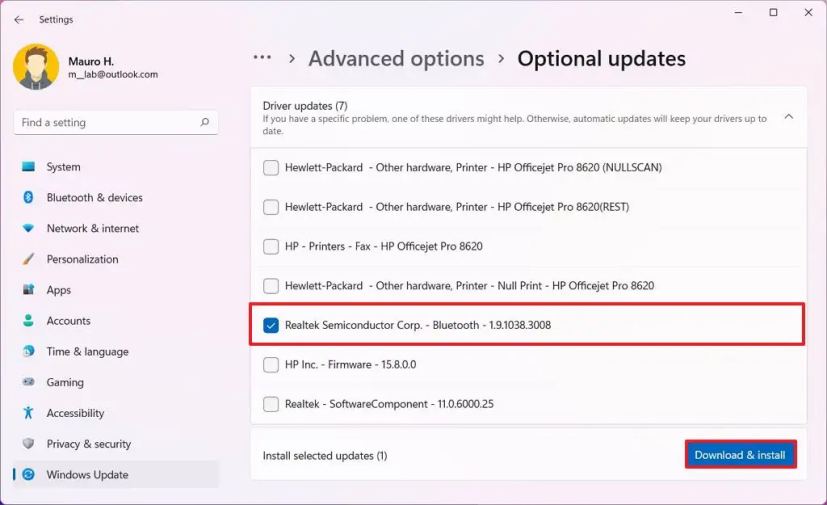Screen dimensions: 827x505
Task: Click the search magnifier icon
Action: pyautogui.click(x=204, y=123)
